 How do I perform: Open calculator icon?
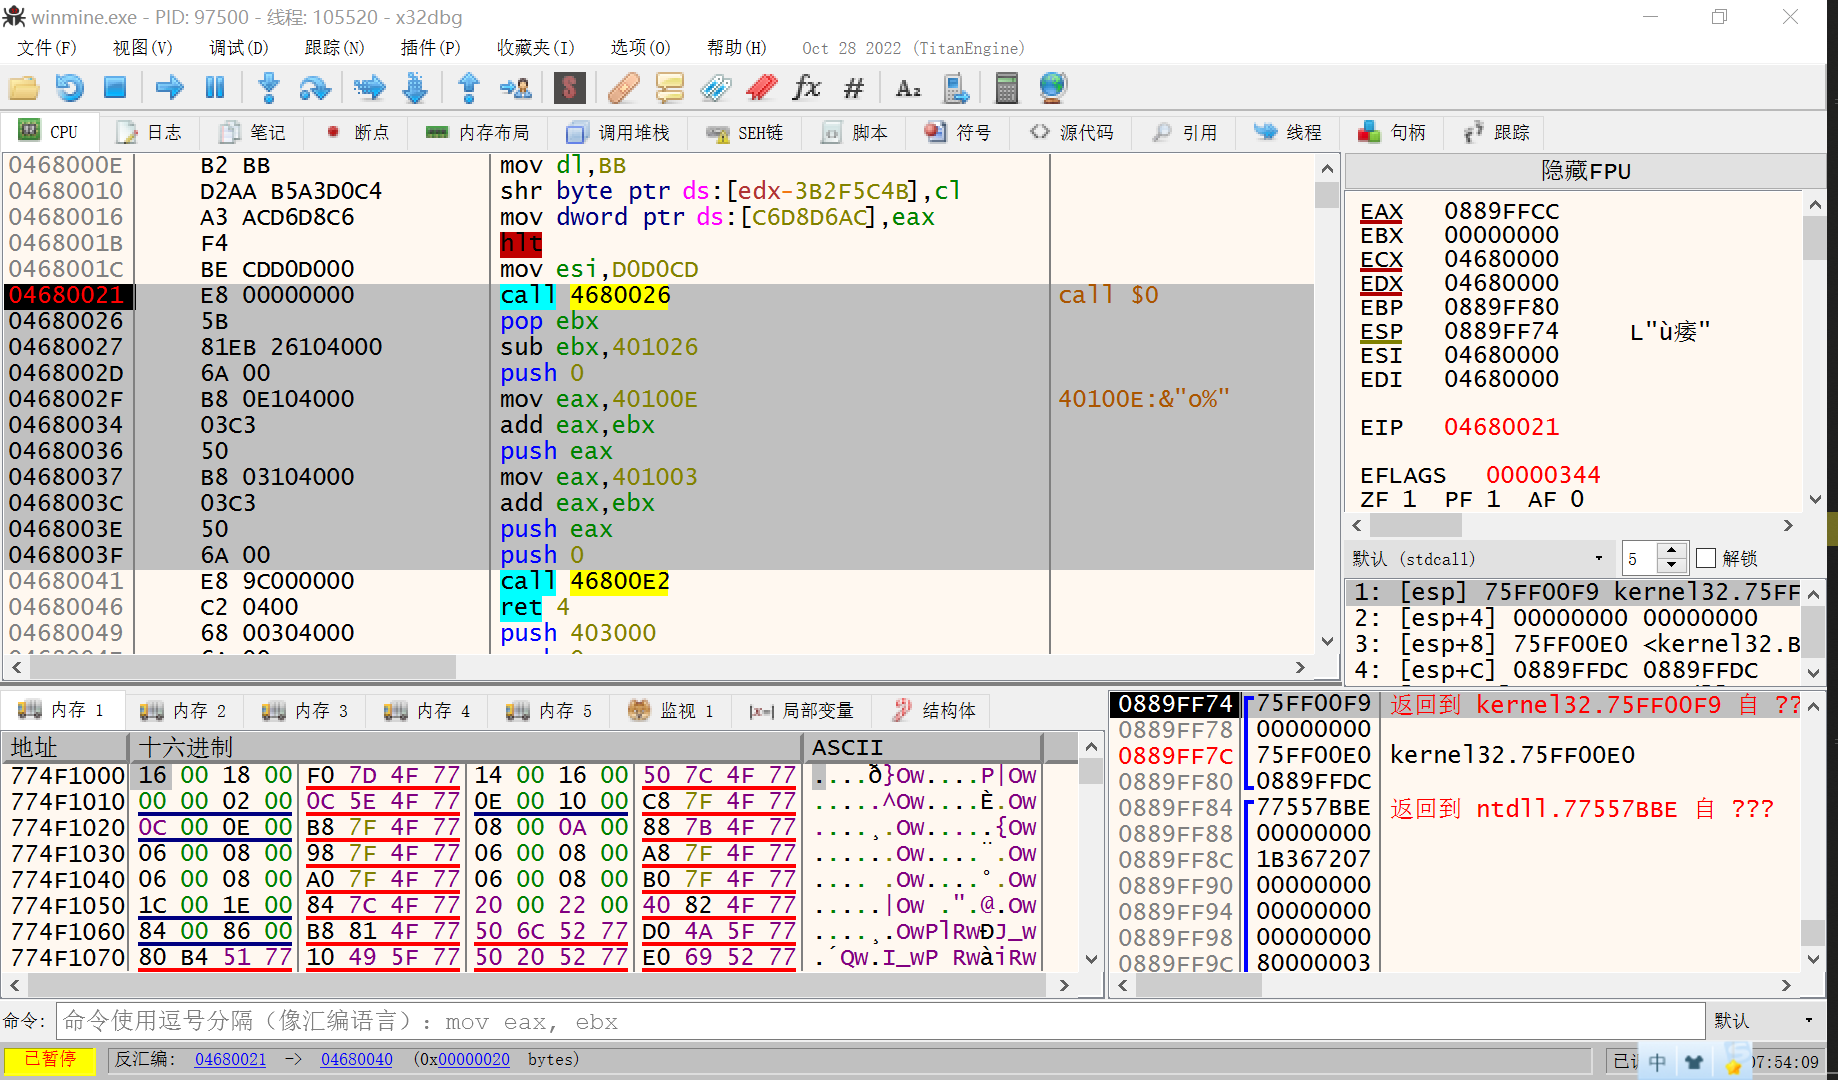point(1007,88)
